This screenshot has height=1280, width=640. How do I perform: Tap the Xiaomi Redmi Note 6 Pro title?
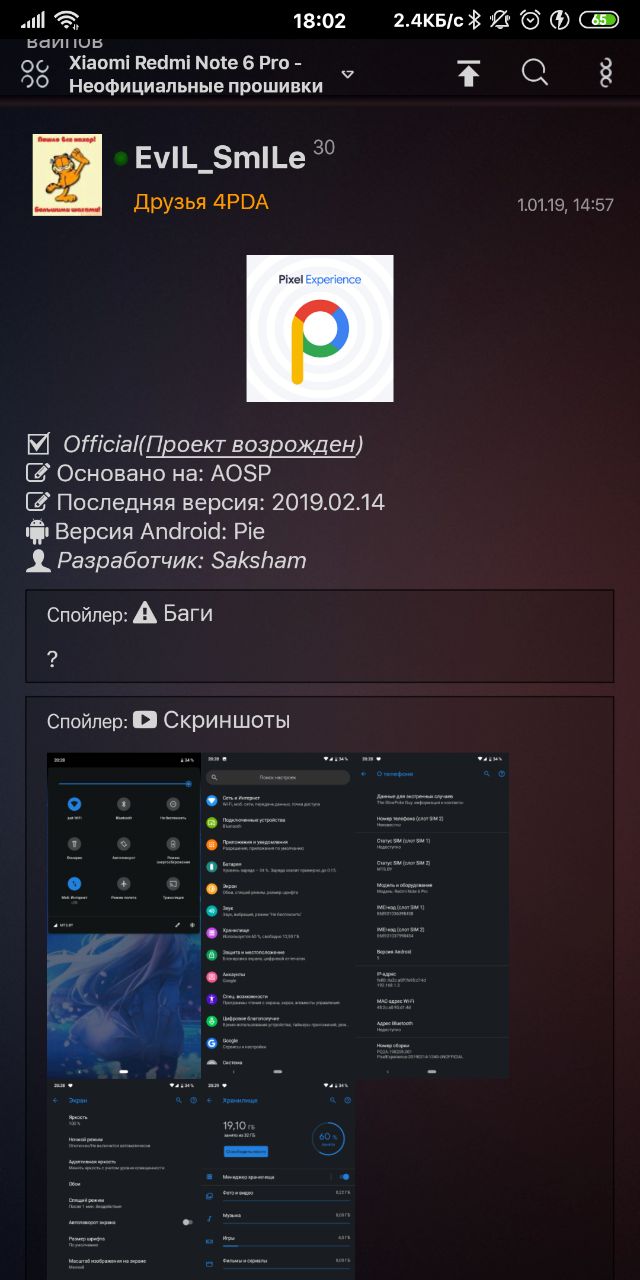196,74
